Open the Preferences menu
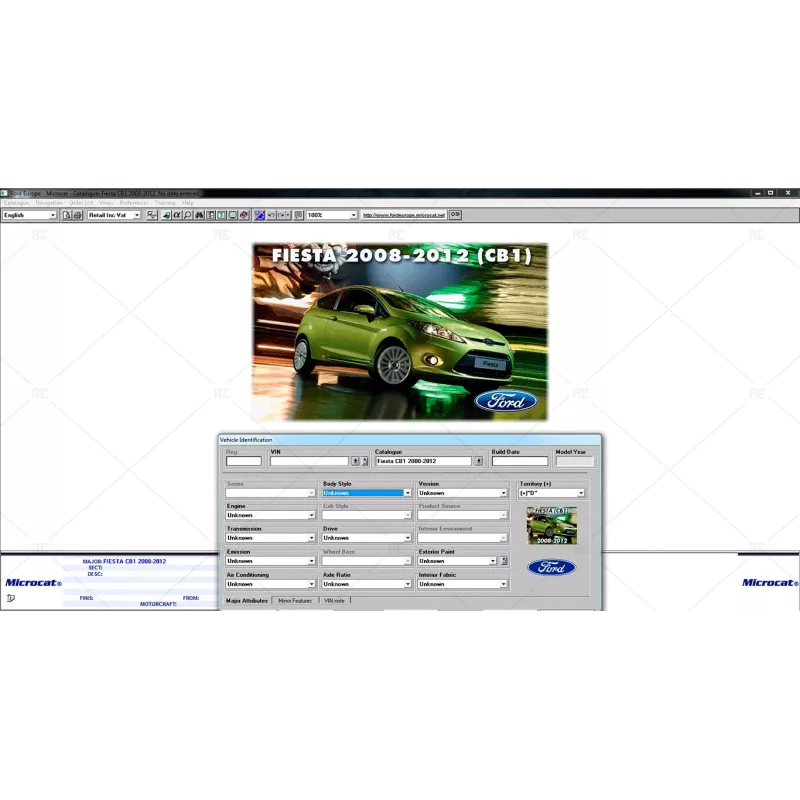Image resolution: width=800 pixels, height=800 pixels. coord(134,203)
